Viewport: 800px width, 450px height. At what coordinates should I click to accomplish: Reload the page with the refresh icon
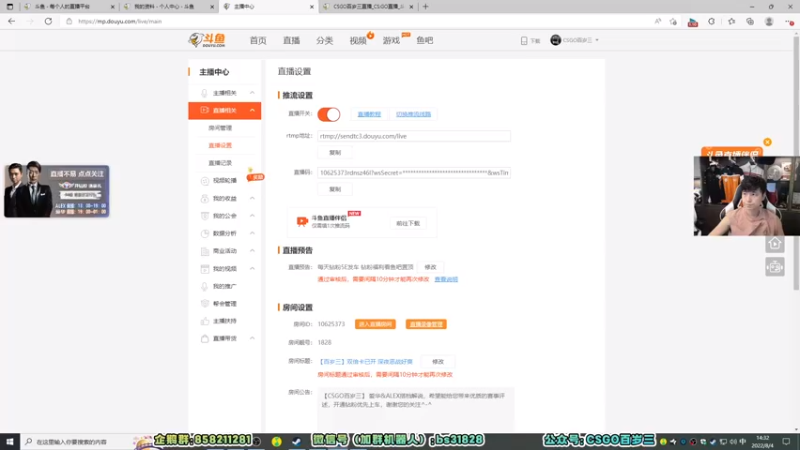pyautogui.click(x=48, y=21)
